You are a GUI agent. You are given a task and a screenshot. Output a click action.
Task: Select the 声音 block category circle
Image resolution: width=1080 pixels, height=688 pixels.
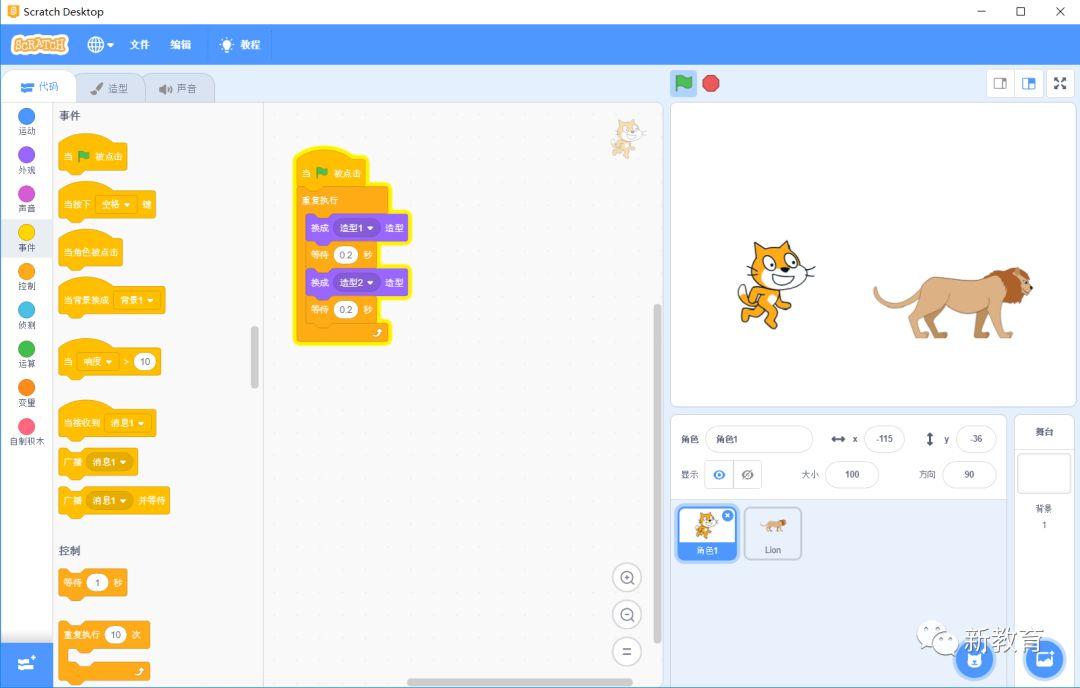[x=26, y=194]
